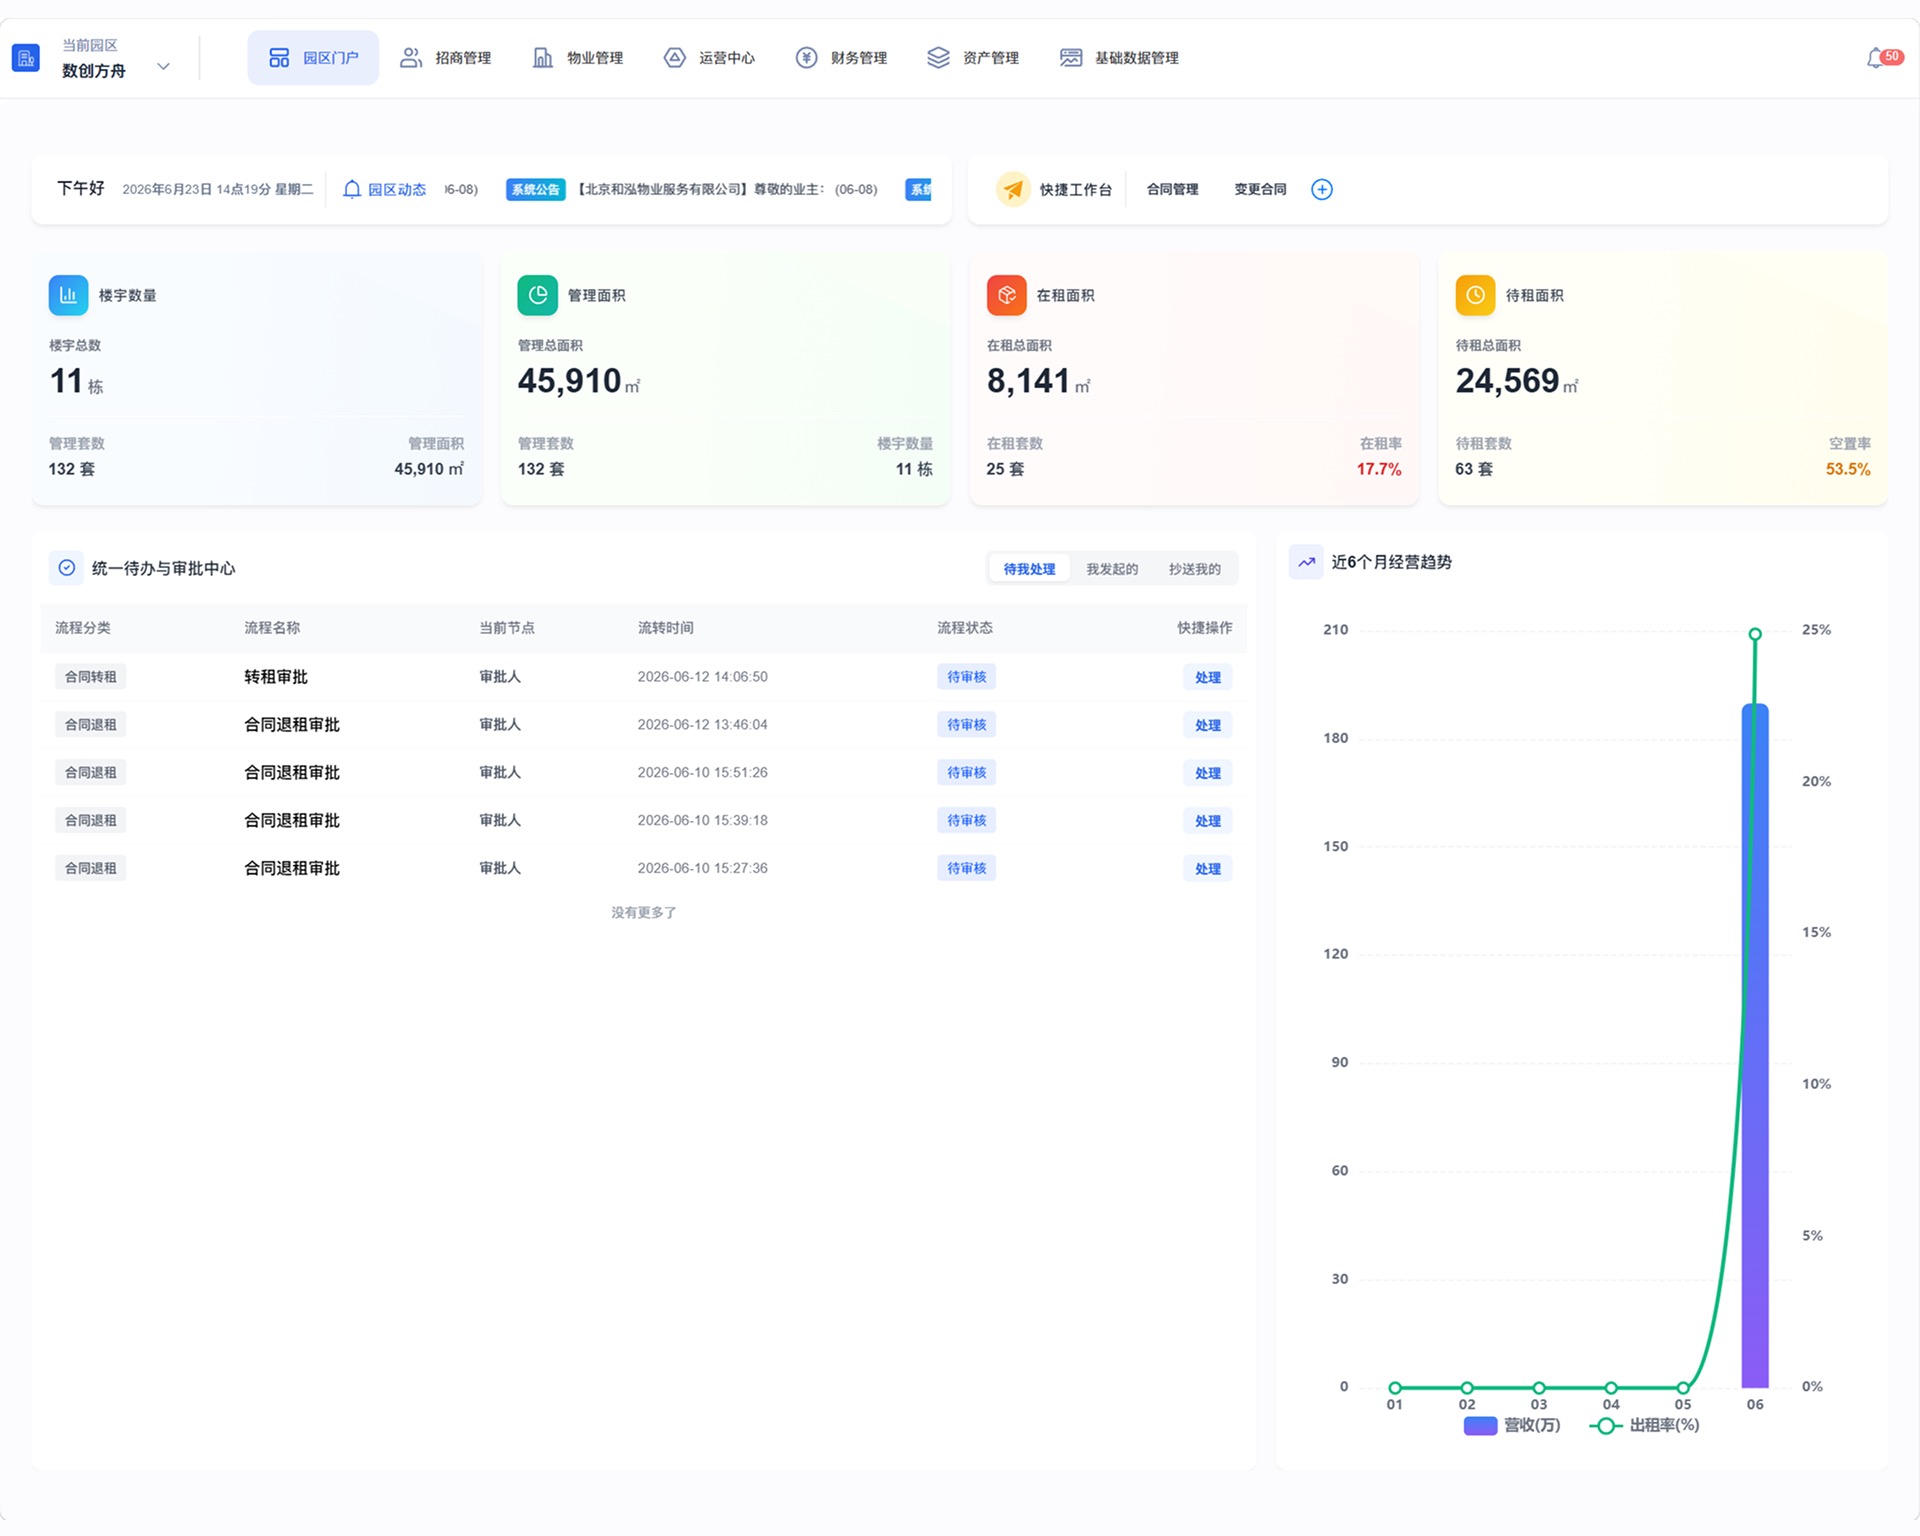
Task: Open the 物业管理 menu
Action: (578, 58)
